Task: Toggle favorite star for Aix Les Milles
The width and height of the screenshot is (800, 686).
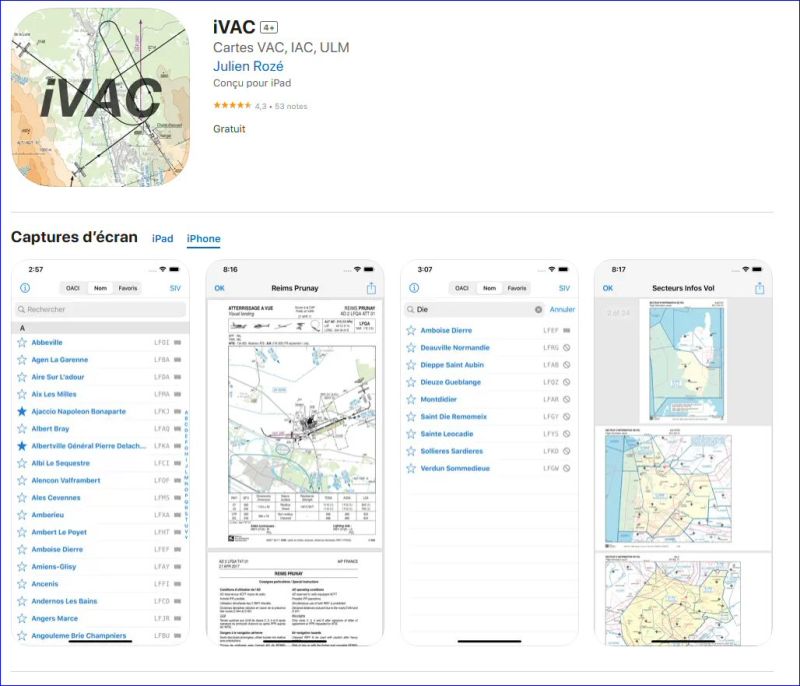Action: [22, 394]
